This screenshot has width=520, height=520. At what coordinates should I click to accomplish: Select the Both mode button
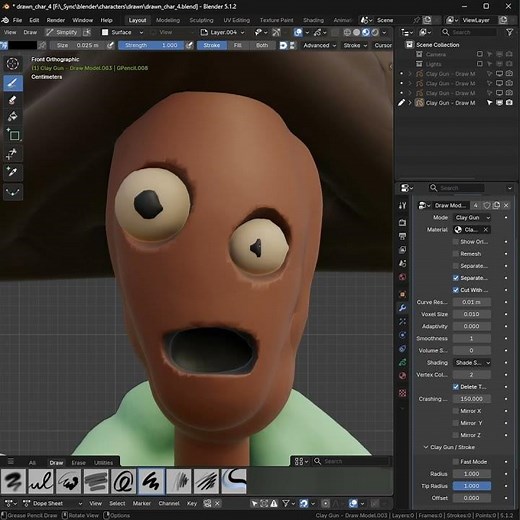tap(262, 45)
